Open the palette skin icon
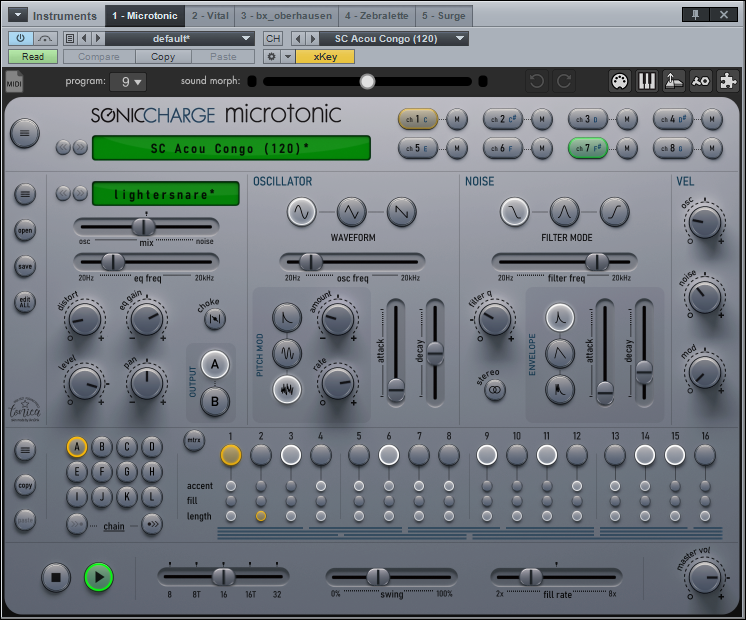 pos(619,81)
